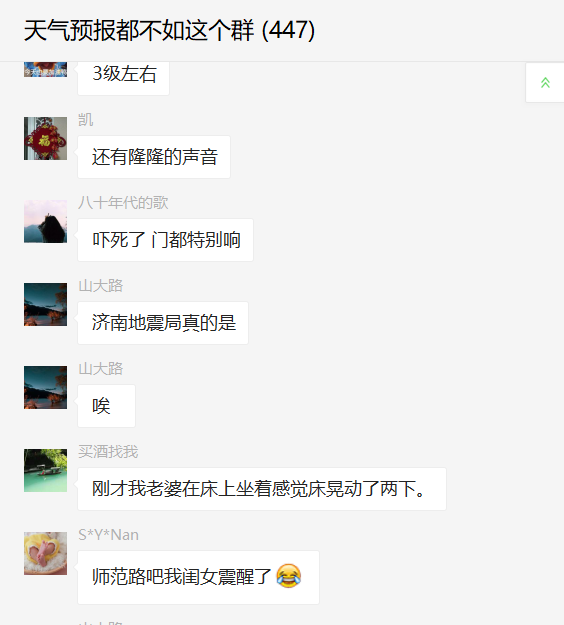Image resolution: width=564 pixels, height=625 pixels.
Task: Click the laughing-crying emoji in the last message
Action: pyautogui.click(x=289, y=576)
